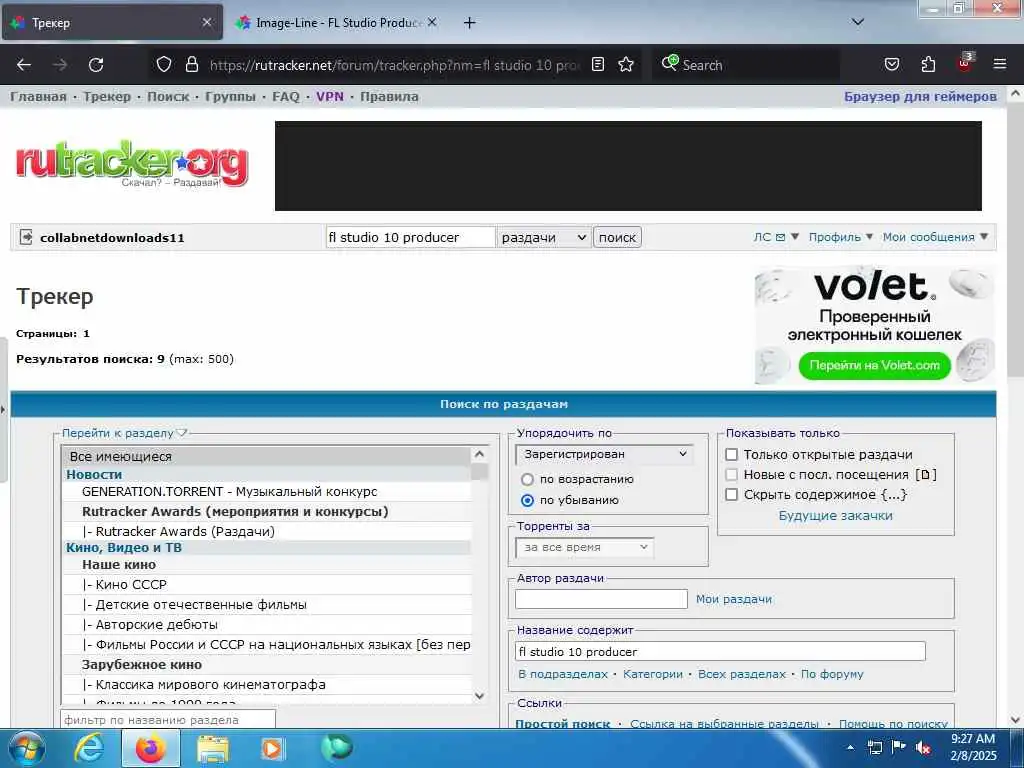
Task: Open the ЛС private messages envelope link
Action: click(769, 237)
